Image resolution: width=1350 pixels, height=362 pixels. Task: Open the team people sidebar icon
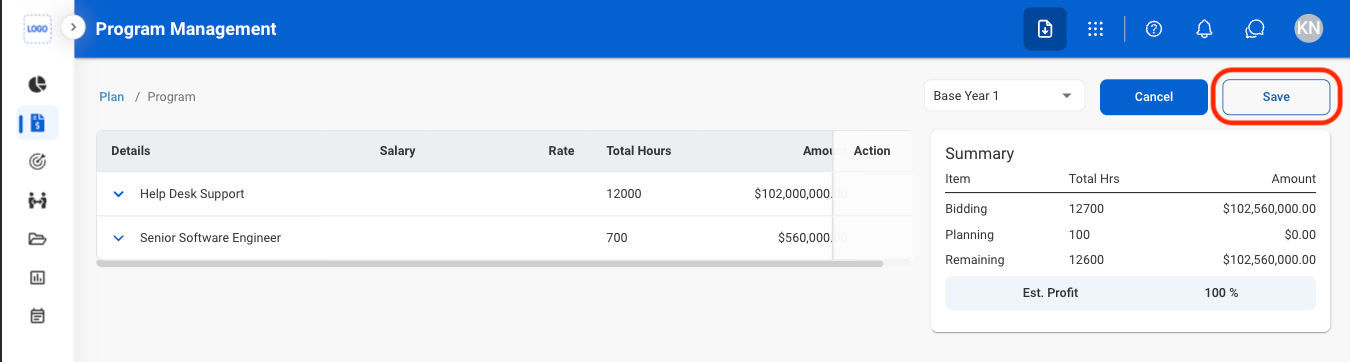(x=38, y=200)
